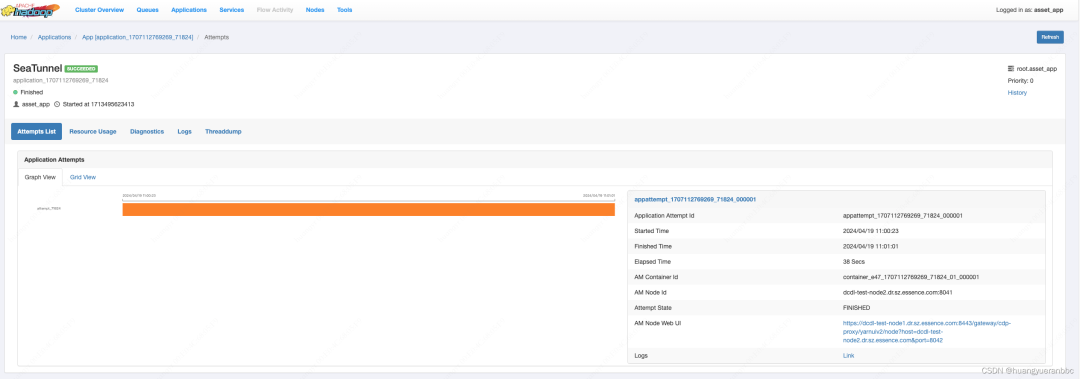The height and width of the screenshot is (379, 1080).
Task: Open the History link
Action: point(1017,92)
